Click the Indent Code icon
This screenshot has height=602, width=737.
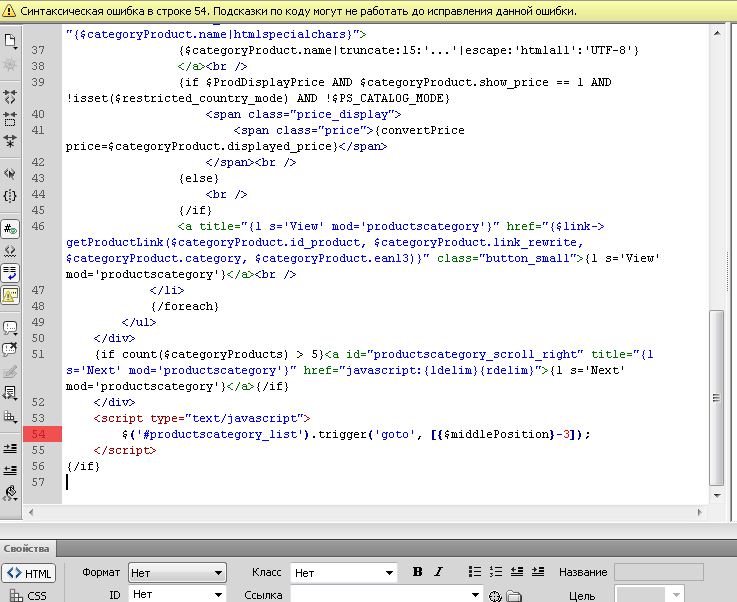[x=10, y=448]
